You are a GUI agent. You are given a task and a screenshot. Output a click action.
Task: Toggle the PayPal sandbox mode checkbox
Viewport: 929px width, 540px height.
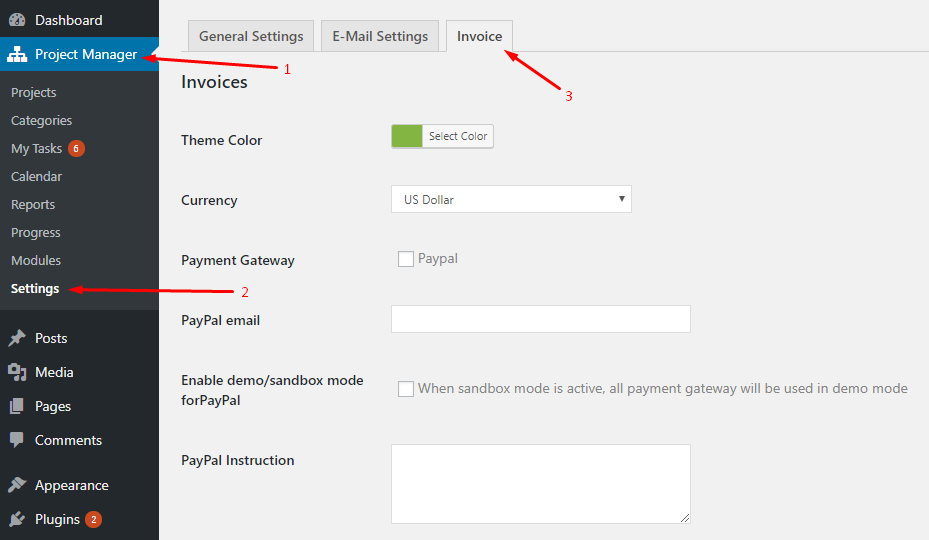(406, 389)
